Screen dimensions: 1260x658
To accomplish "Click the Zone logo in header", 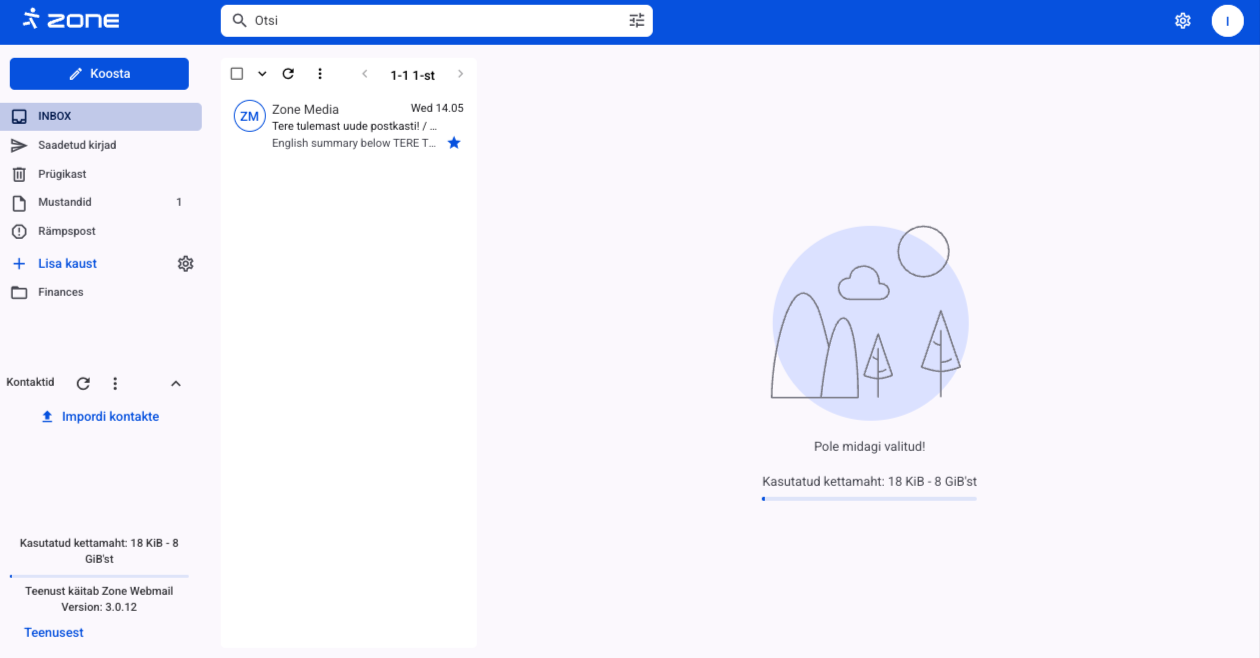I will (71, 20).
